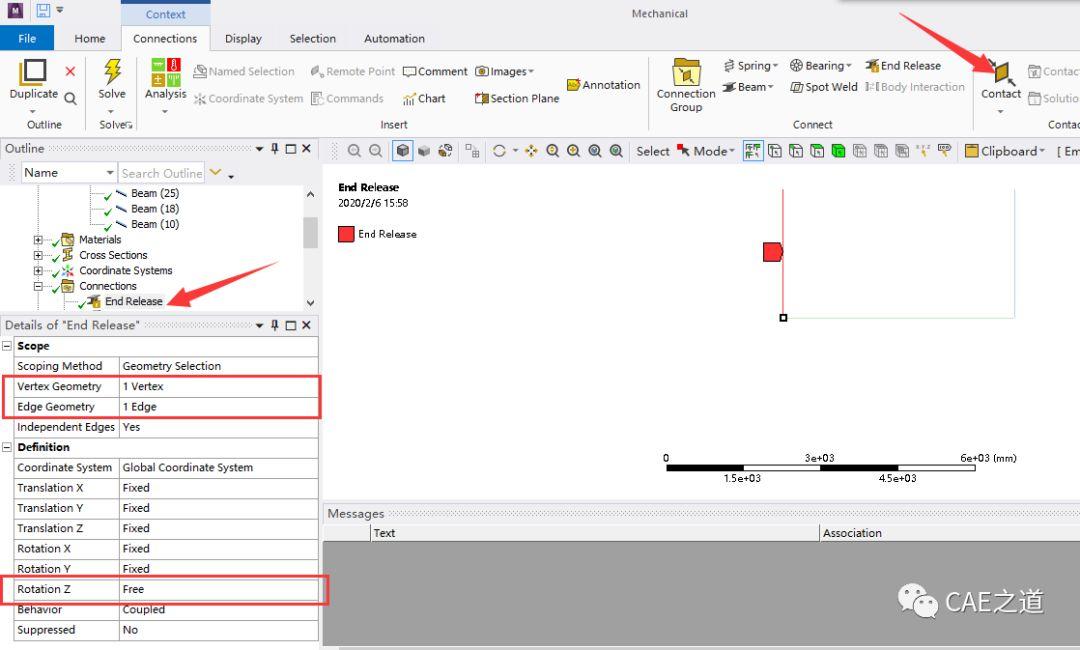Switch to the Selection tab
The height and width of the screenshot is (650, 1080).
pyautogui.click(x=313, y=39)
